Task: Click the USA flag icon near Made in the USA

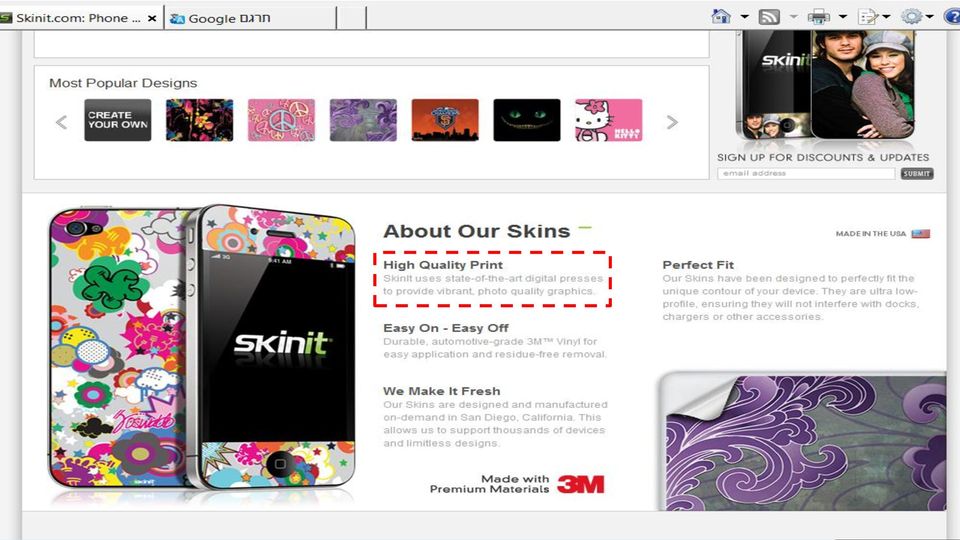Action: point(920,233)
